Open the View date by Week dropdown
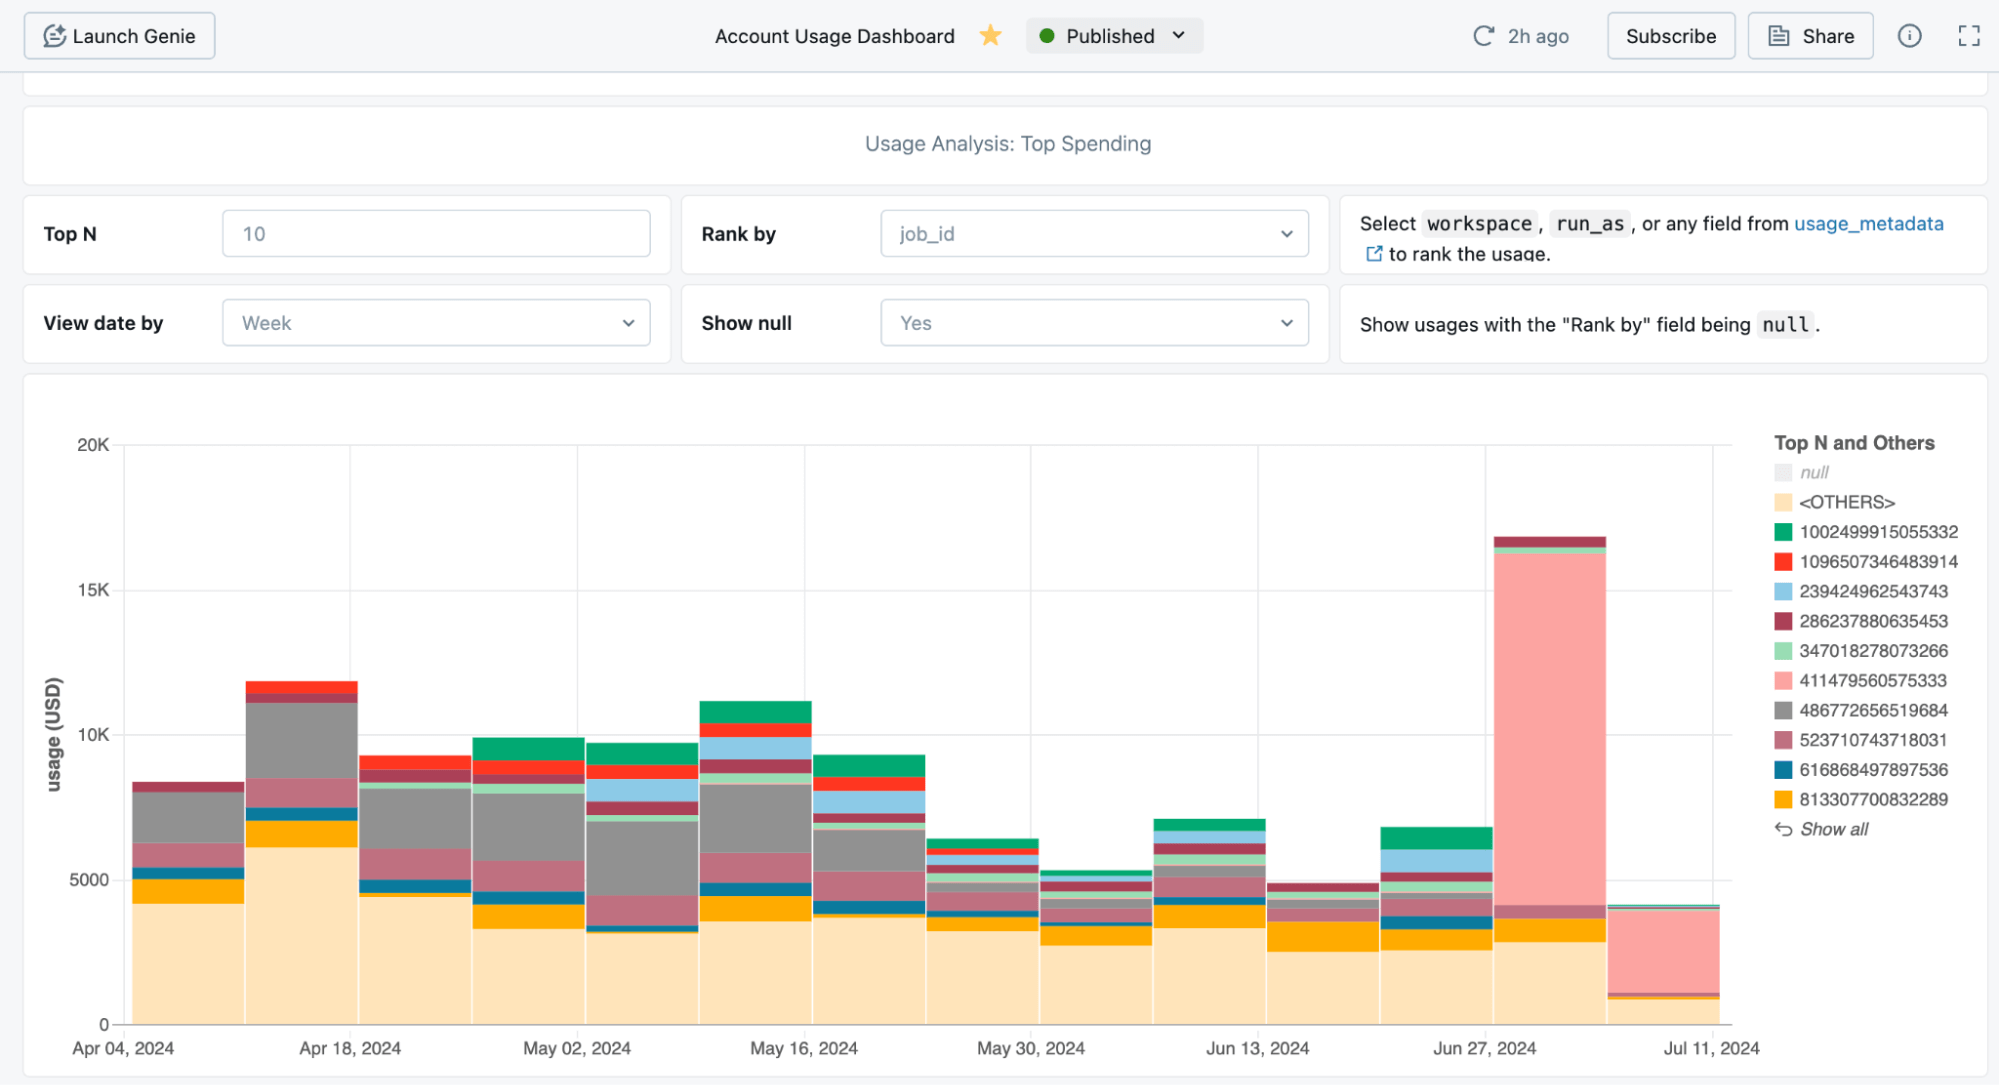The image size is (1999, 1086). coord(436,323)
